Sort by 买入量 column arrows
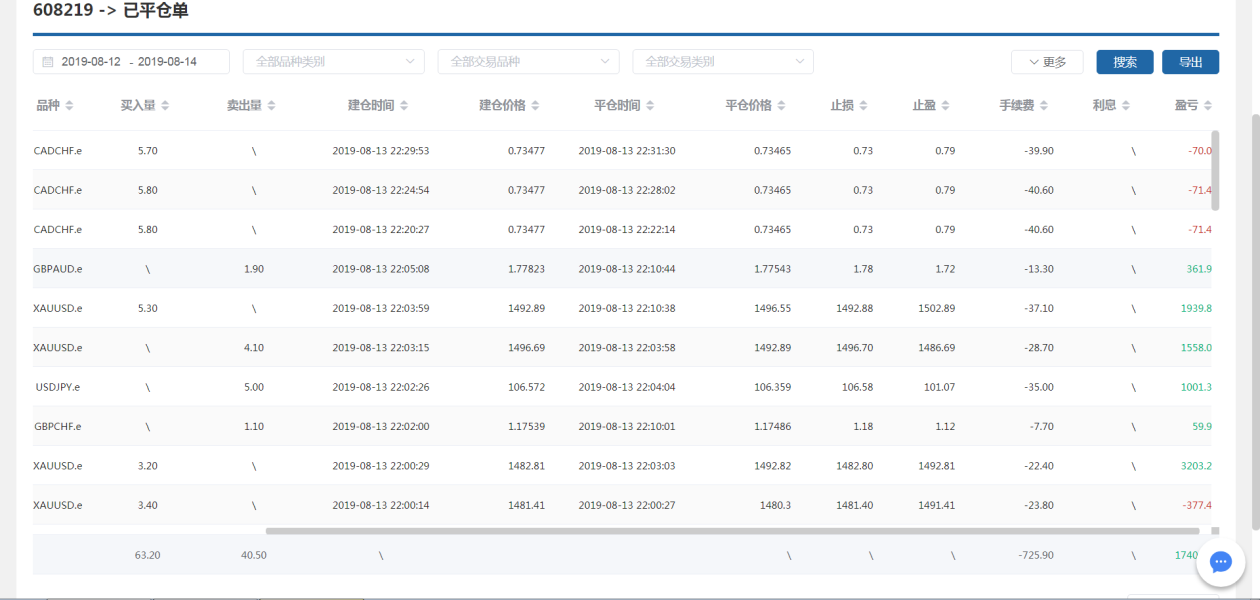This screenshot has width=1260, height=600. coord(165,106)
